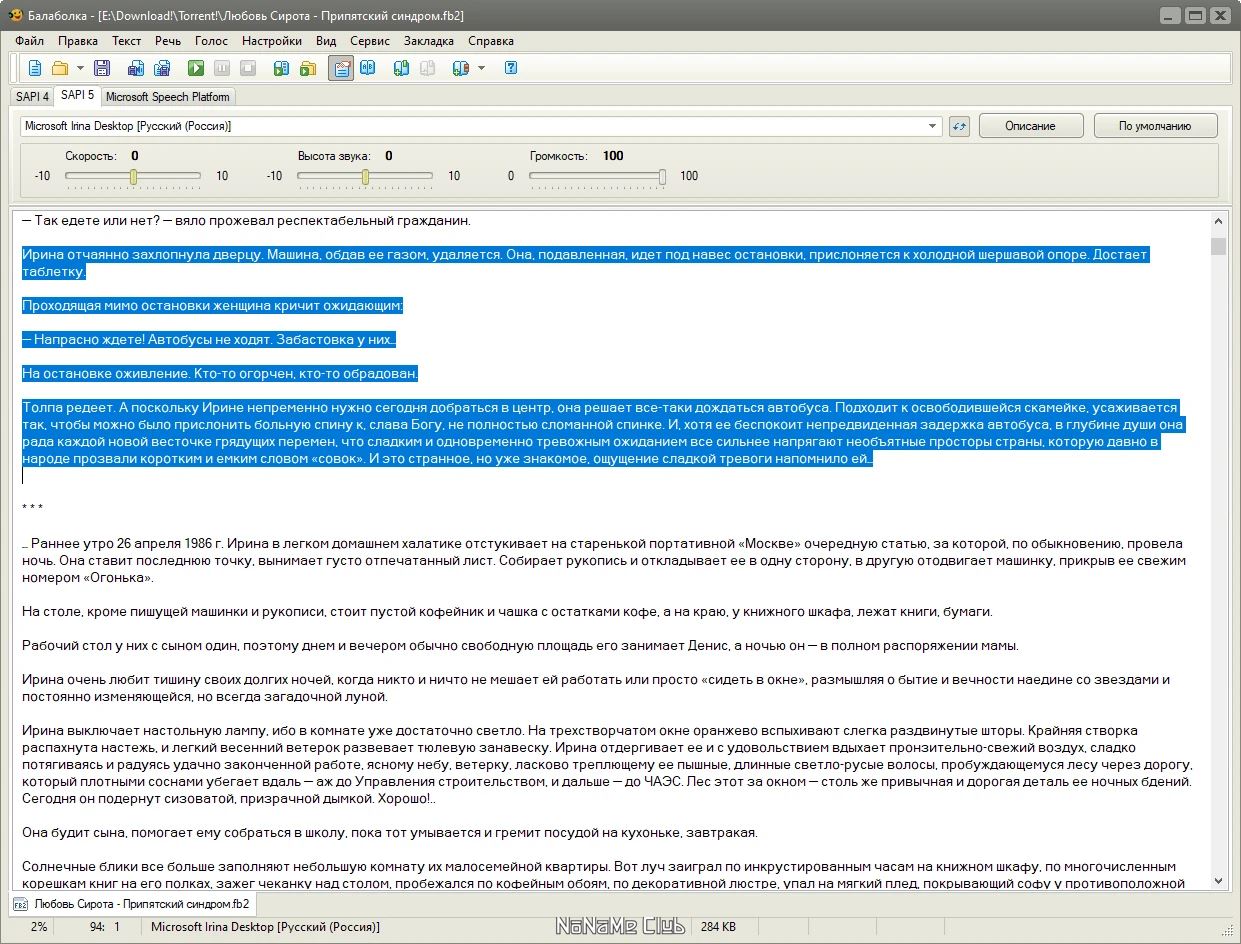Click the line starting «Раннее утро 26 апреля 1986»

tap(604, 544)
